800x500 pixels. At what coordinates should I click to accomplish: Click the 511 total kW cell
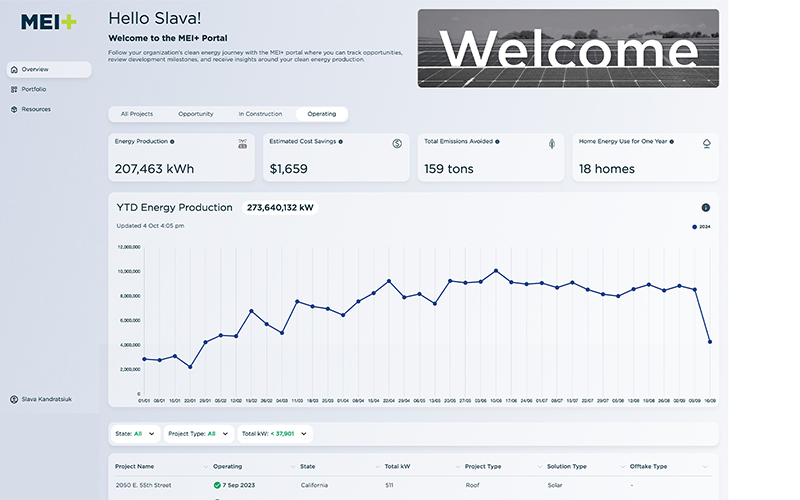[x=389, y=485]
